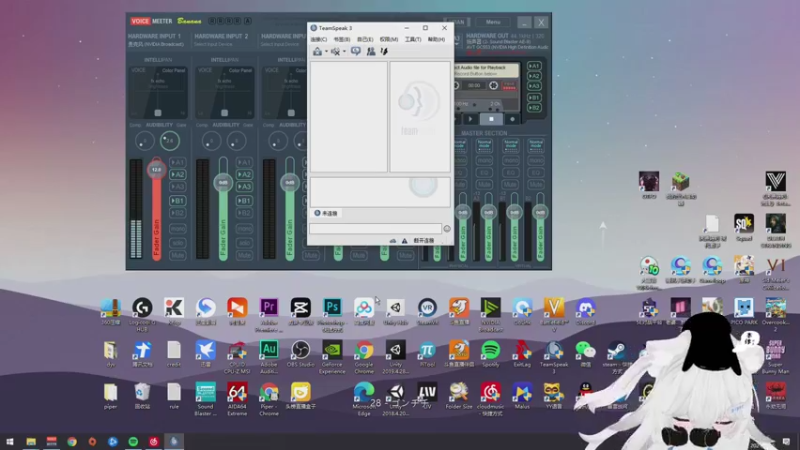The height and width of the screenshot is (450, 800).
Task: Mute Voicemeeter Hardware Input 2 strip
Action: click(244, 255)
